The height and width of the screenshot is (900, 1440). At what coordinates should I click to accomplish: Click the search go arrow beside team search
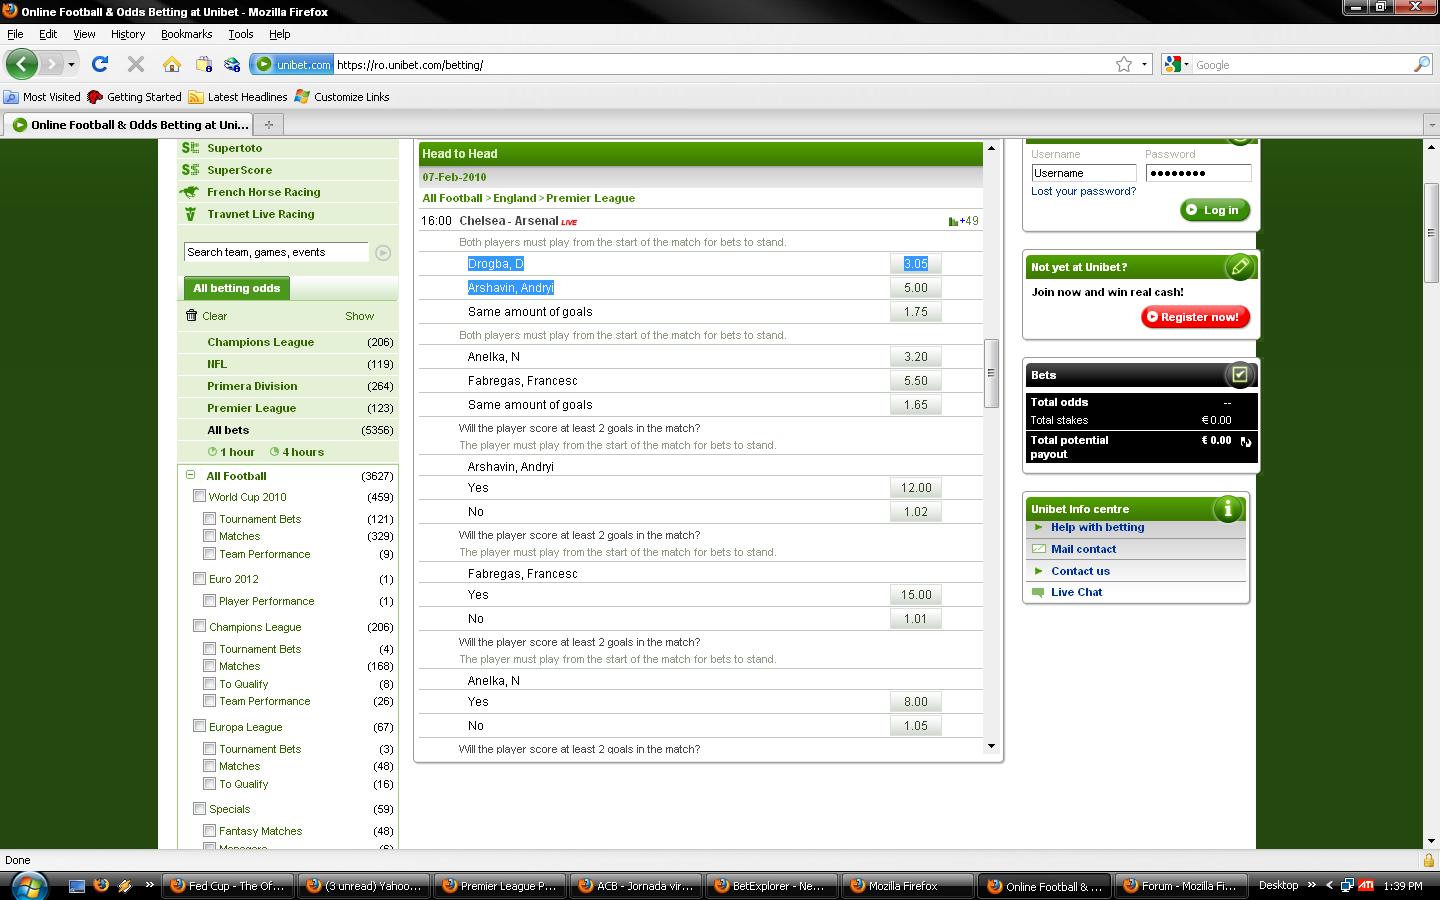[x=383, y=253]
